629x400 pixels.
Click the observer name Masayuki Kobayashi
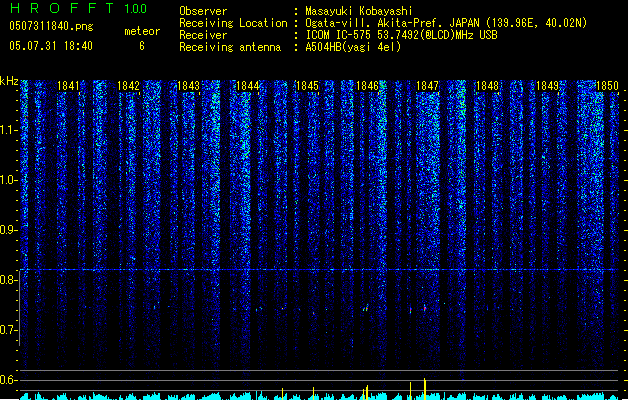click(x=359, y=11)
